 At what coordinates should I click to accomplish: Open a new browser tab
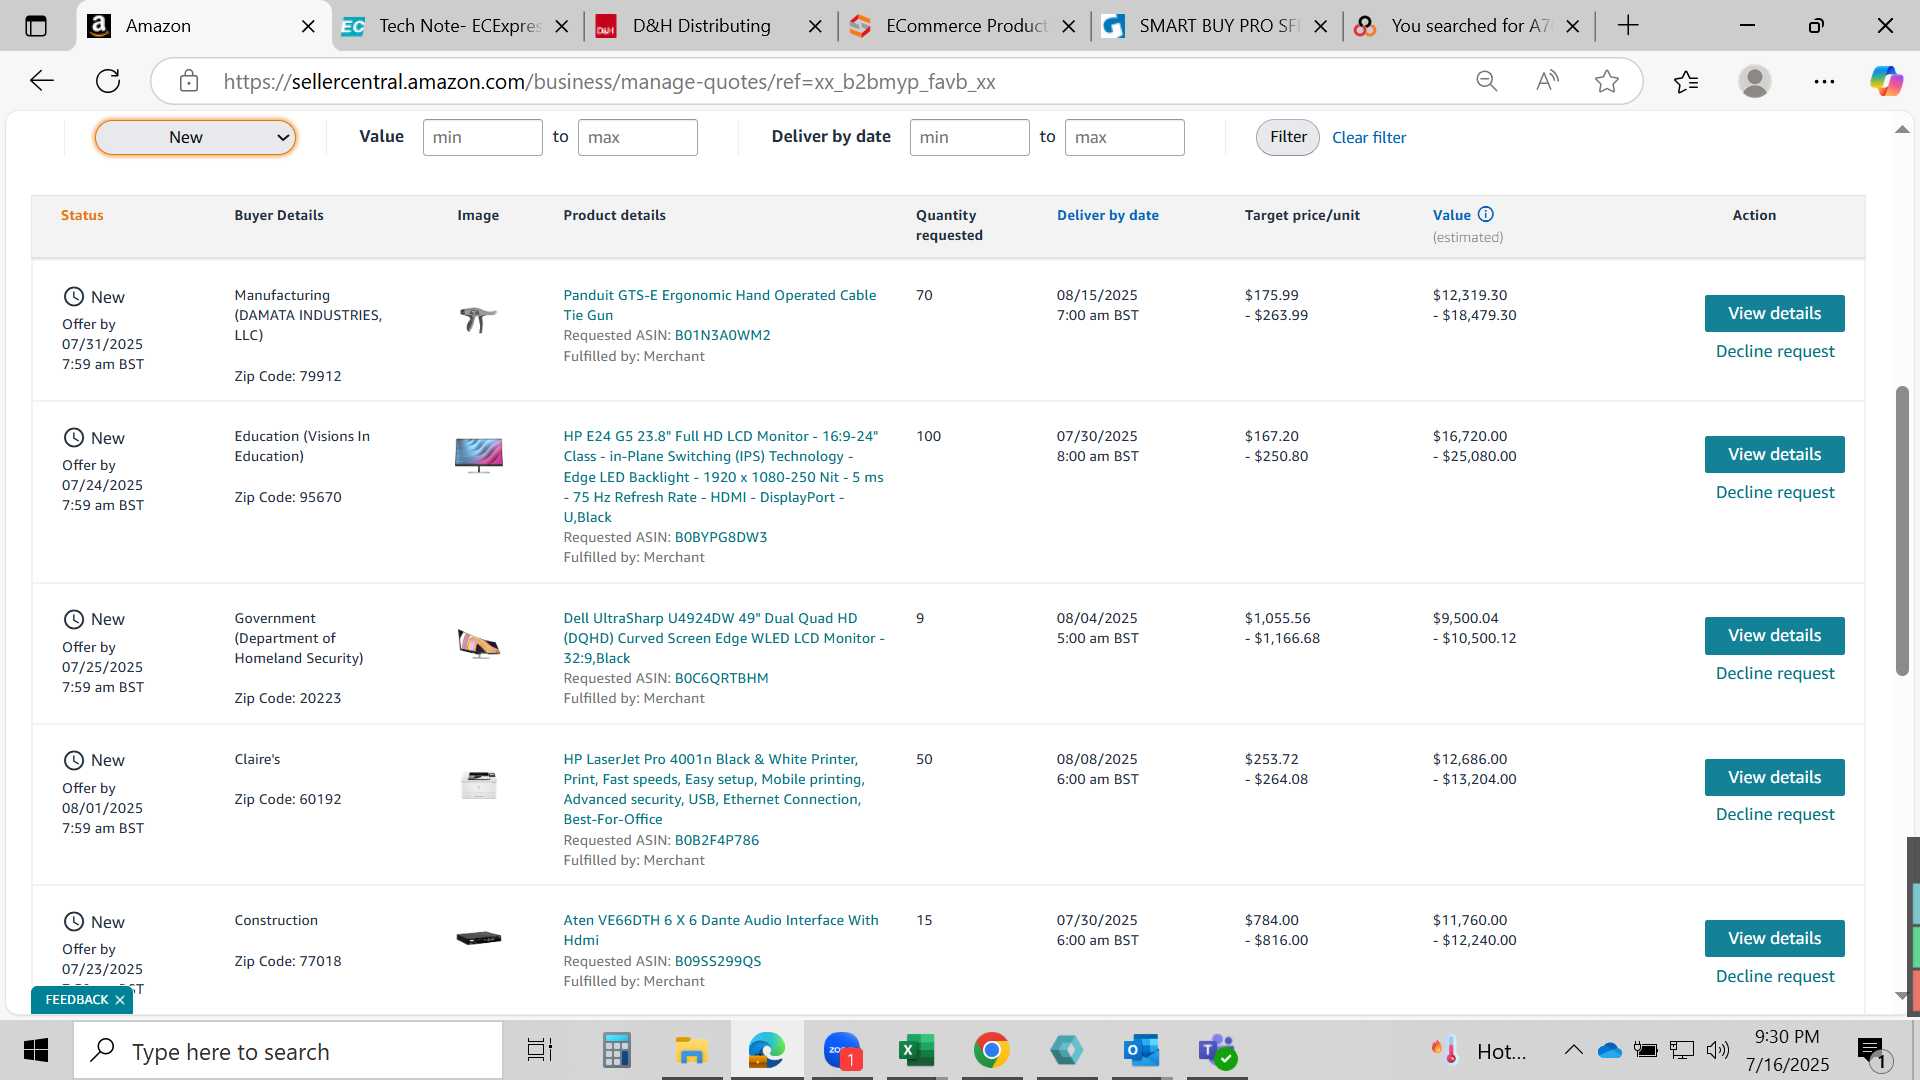(x=1628, y=26)
